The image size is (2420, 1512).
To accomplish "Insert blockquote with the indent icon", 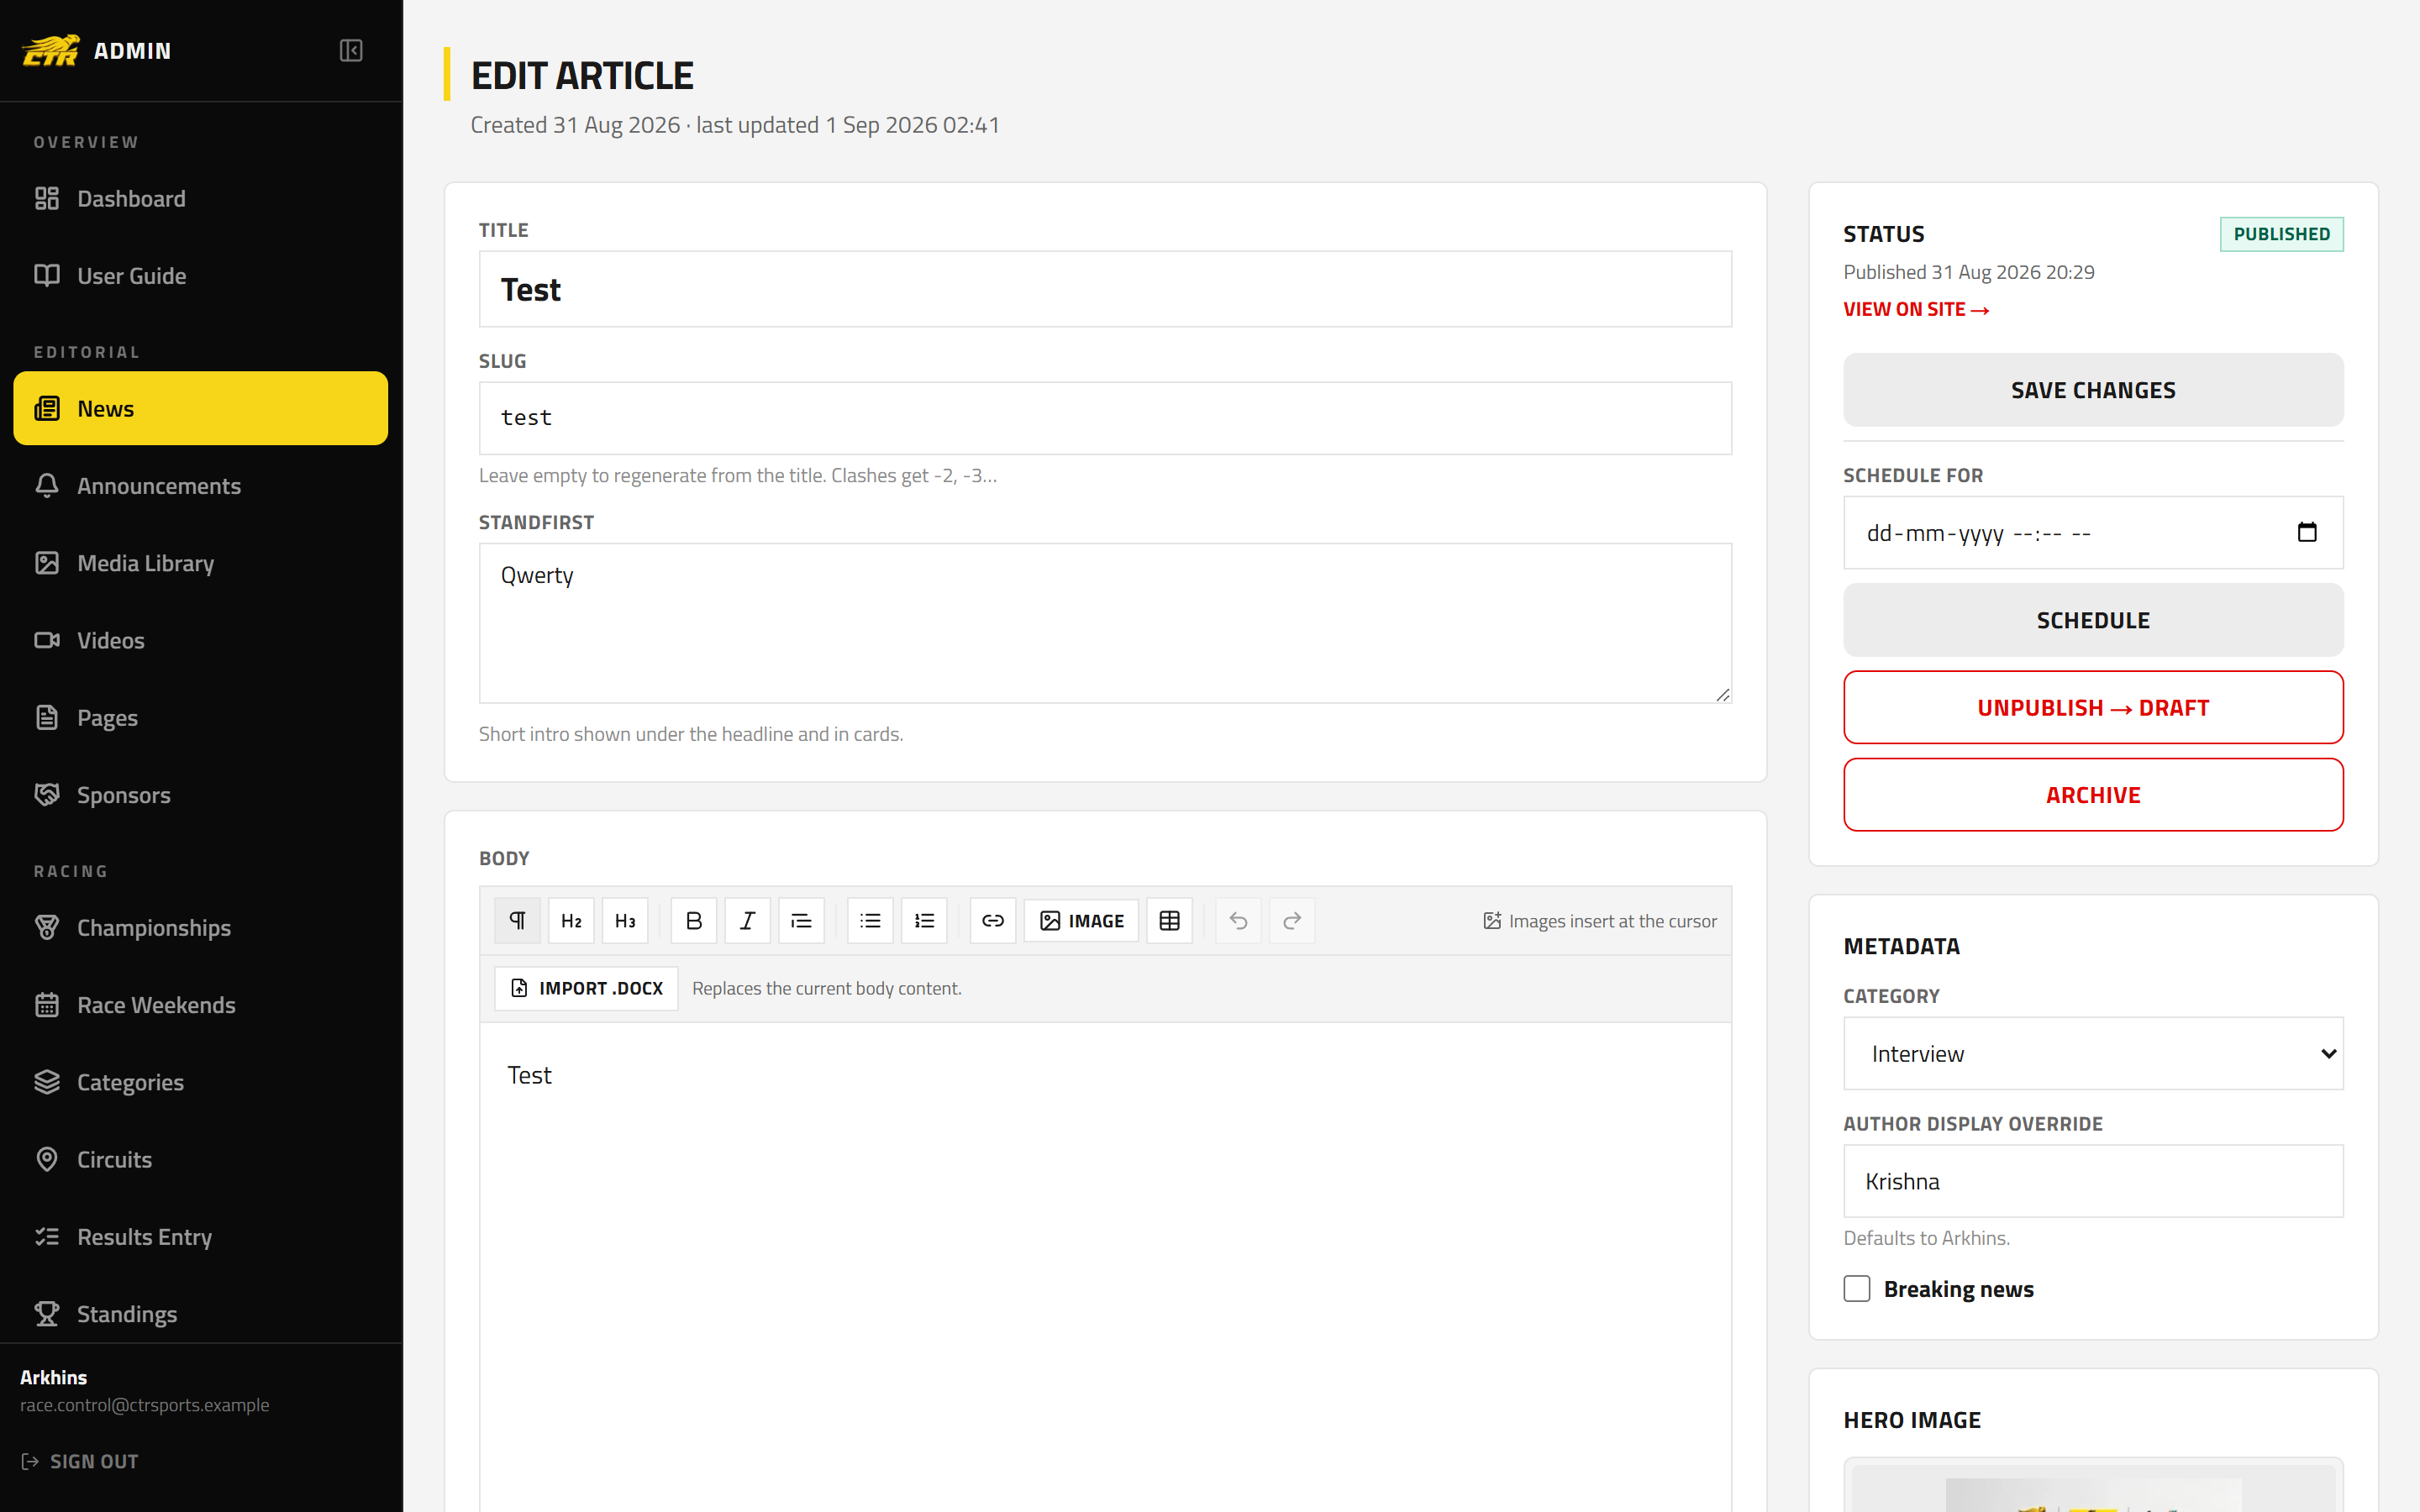I will [801, 920].
